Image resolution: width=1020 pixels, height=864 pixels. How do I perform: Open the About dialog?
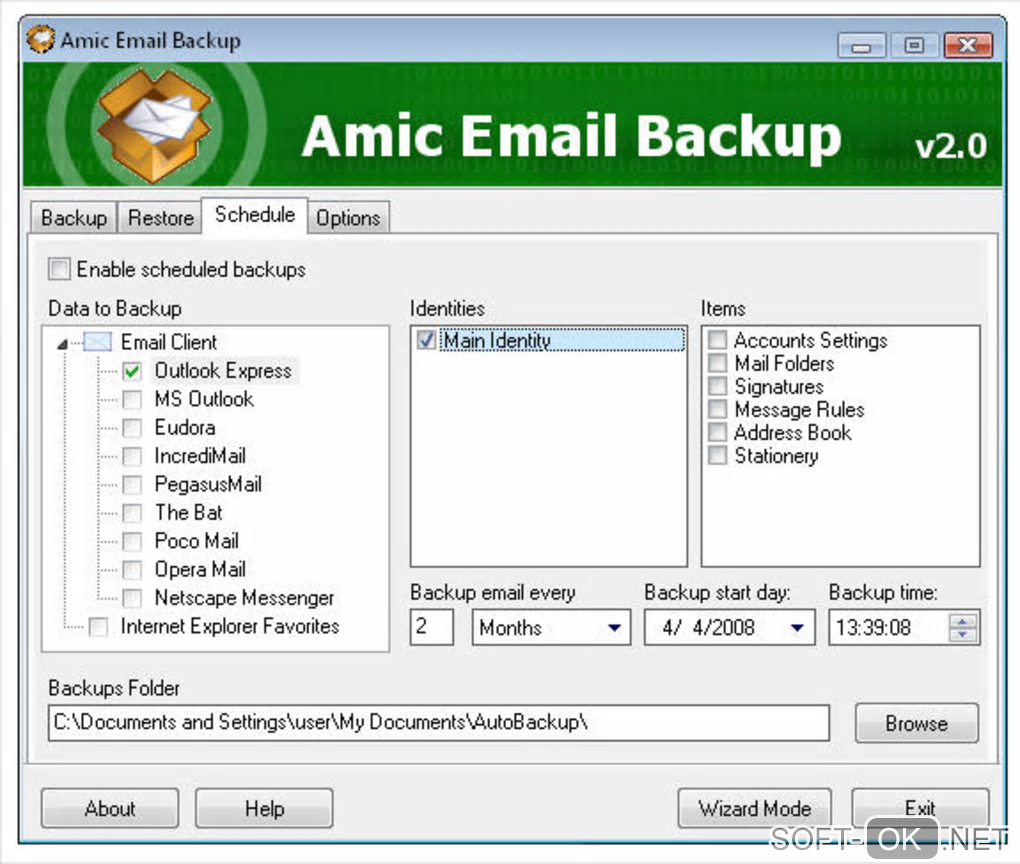[110, 808]
